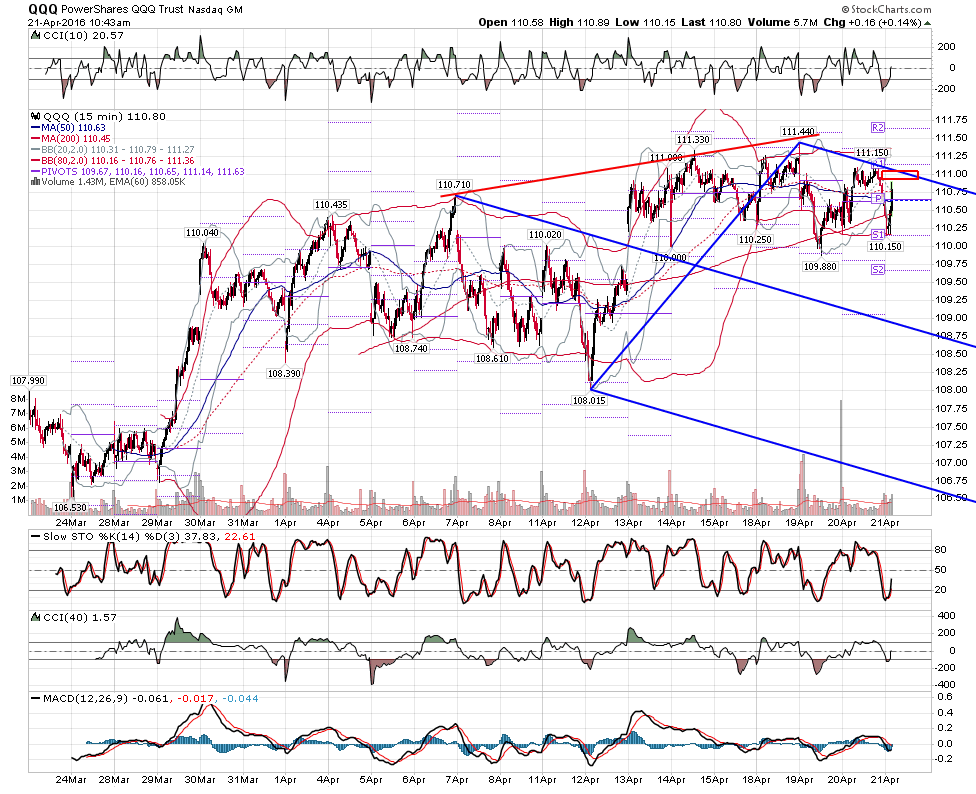This screenshot has height=794, width=976.
Task: Click the CCI(10) 20.57 indicator label
Action: [x=83, y=36]
